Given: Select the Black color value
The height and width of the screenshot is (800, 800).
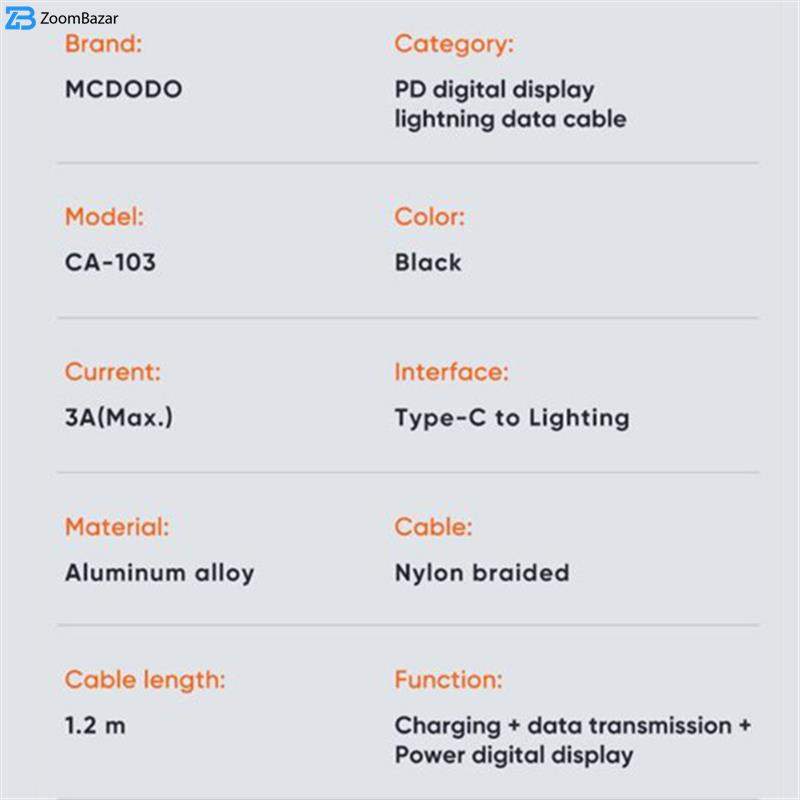Looking at the screenshot, I should click(428, 263).
